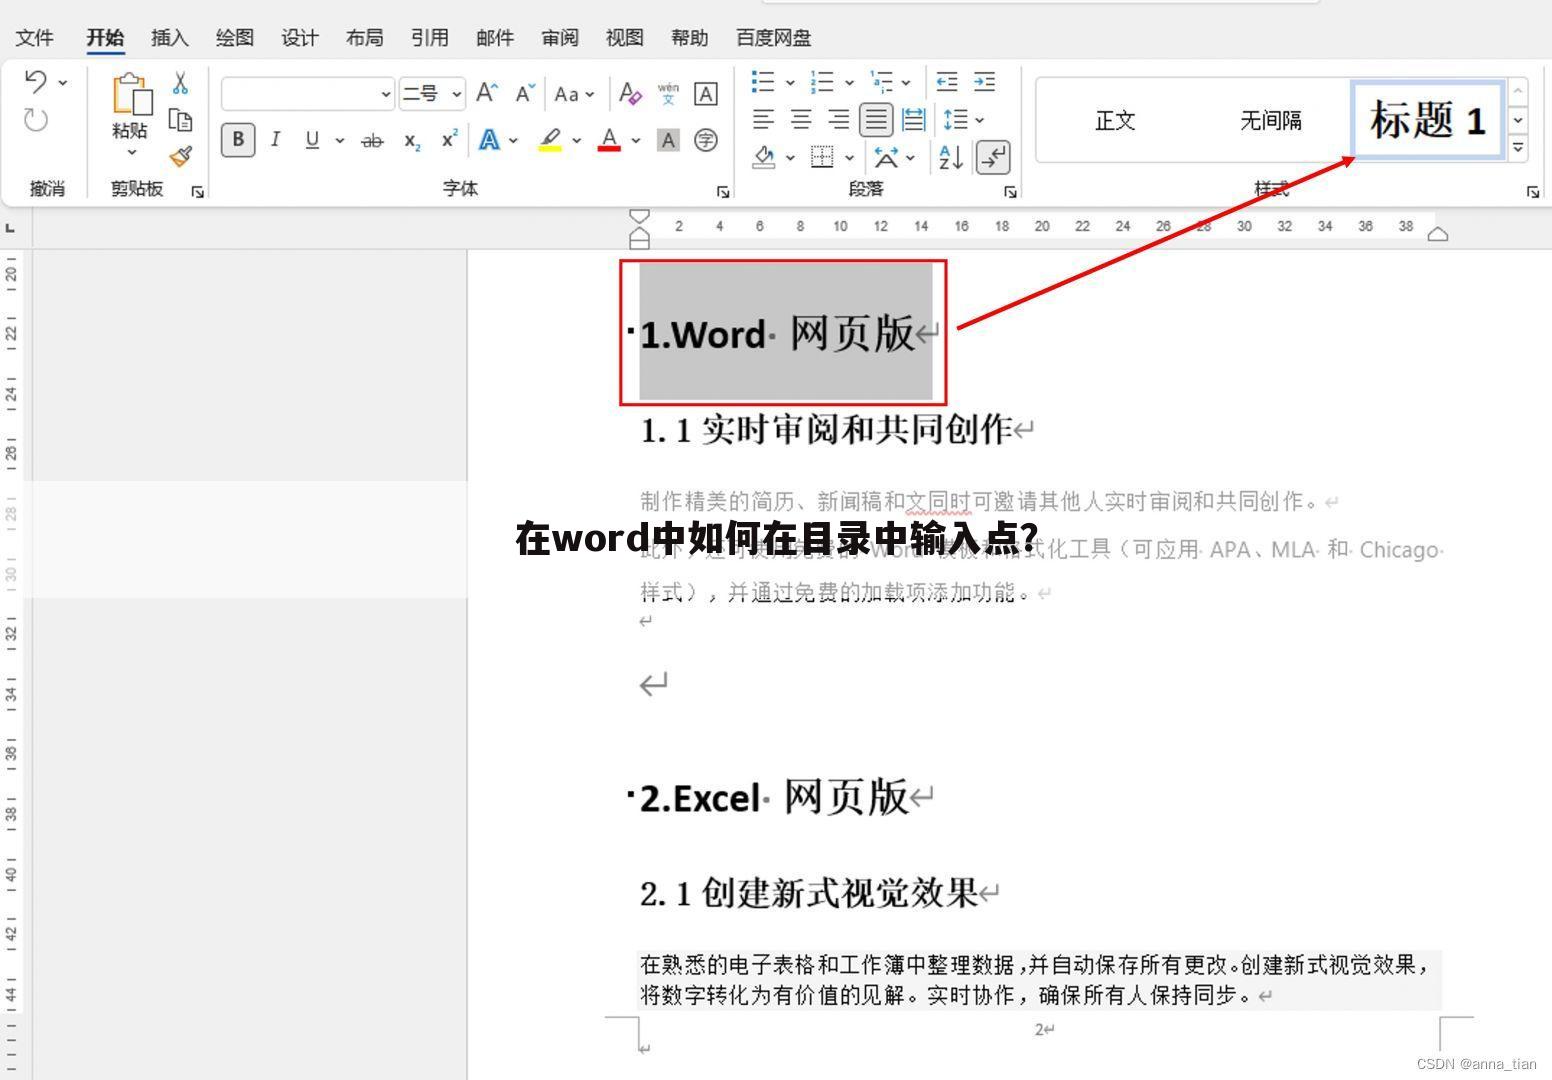Screen dimensions: 1552x1080
Task: Toggle Italic formatting
Action: point(275,140)
